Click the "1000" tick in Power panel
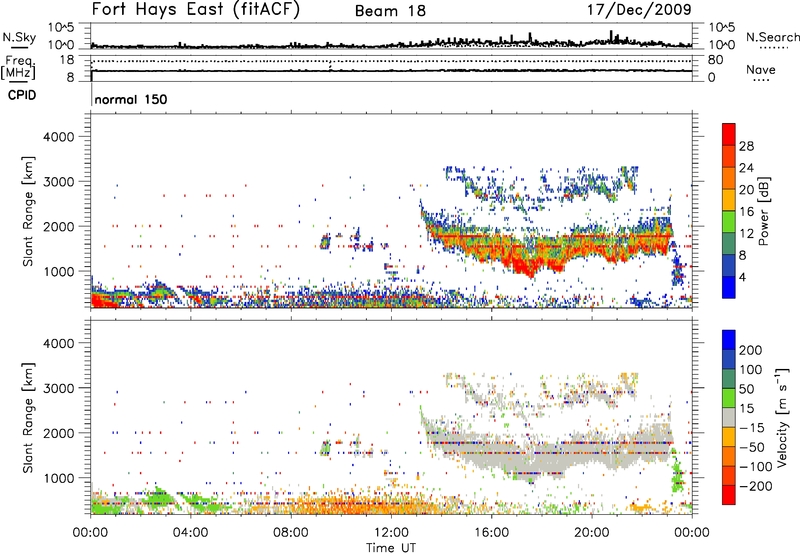The height and width of the screenshot is (554, 800). coord(58,271)
